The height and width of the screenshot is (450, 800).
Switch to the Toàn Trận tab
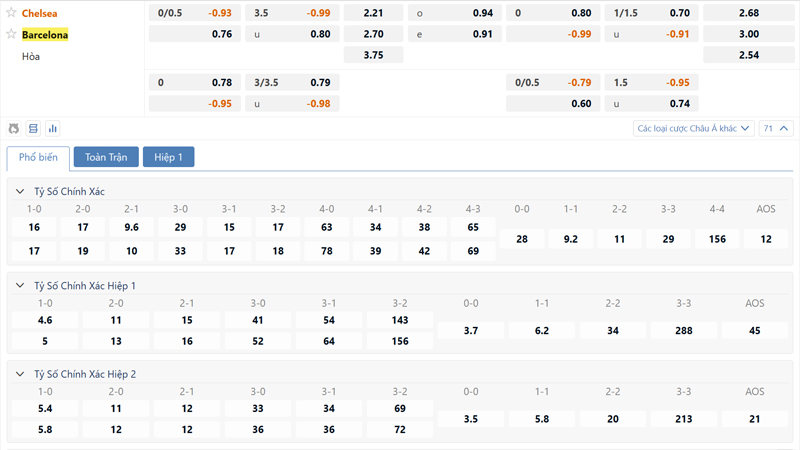pos(106,157)
